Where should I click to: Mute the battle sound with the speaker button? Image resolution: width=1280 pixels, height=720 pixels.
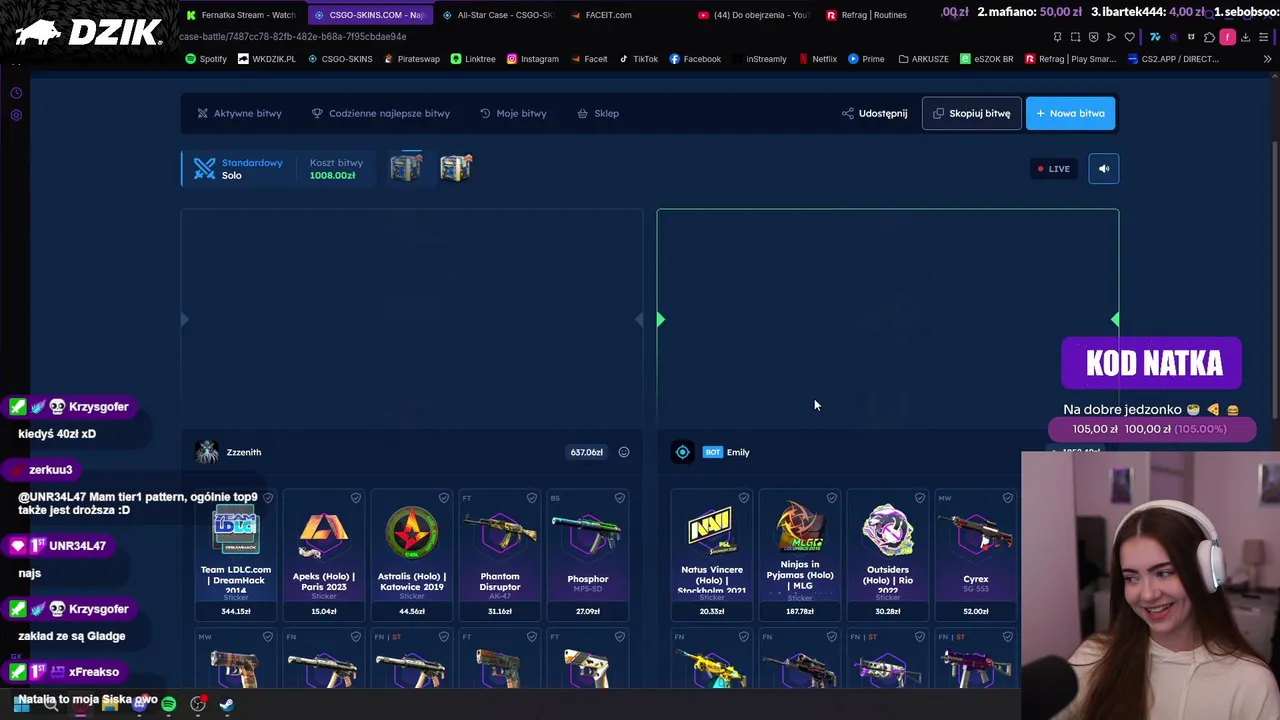point(1104,168)
